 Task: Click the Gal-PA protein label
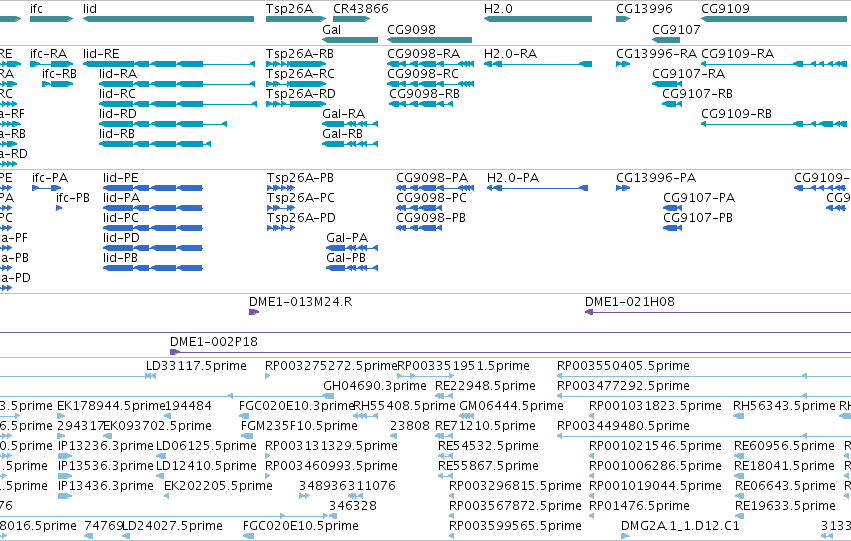click(347, 238)
